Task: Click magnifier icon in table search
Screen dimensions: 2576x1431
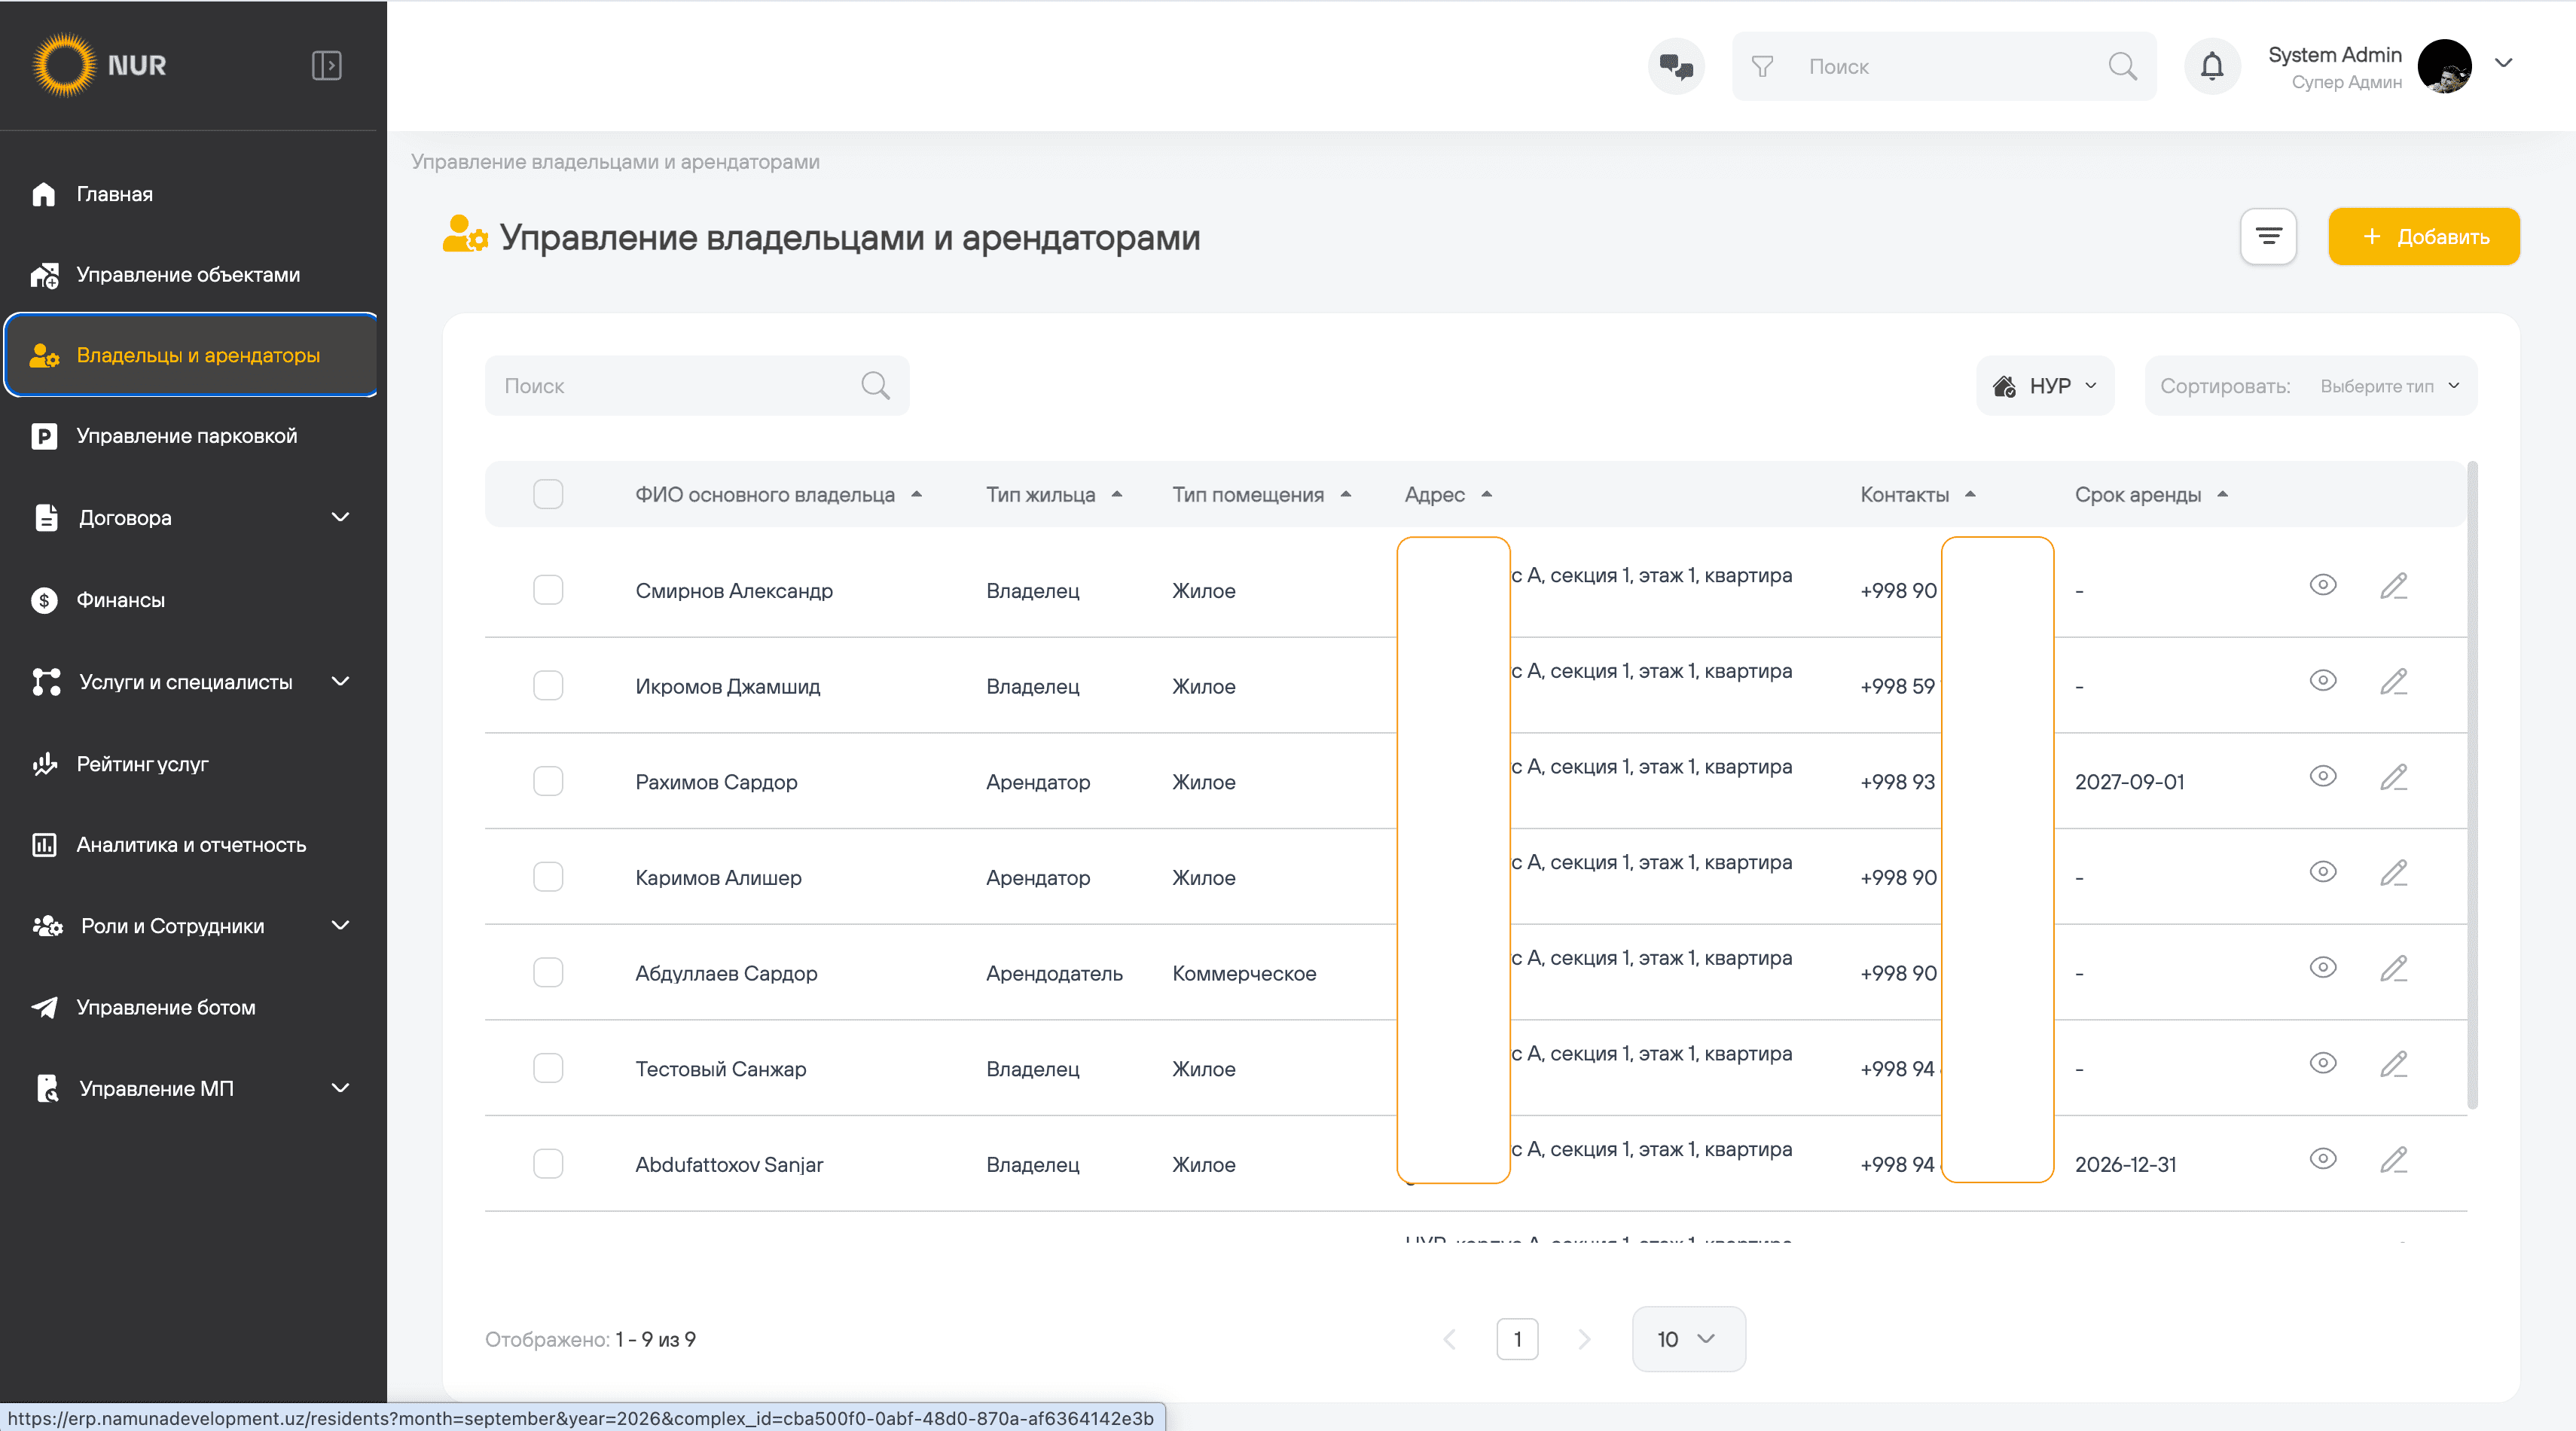Action: tap(875, 386)
